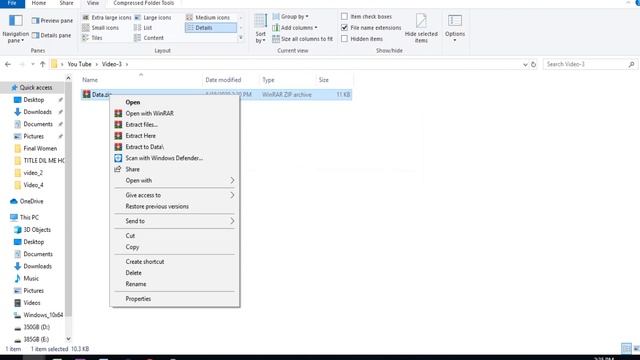Toggle the Details pane

coord(51,36)
